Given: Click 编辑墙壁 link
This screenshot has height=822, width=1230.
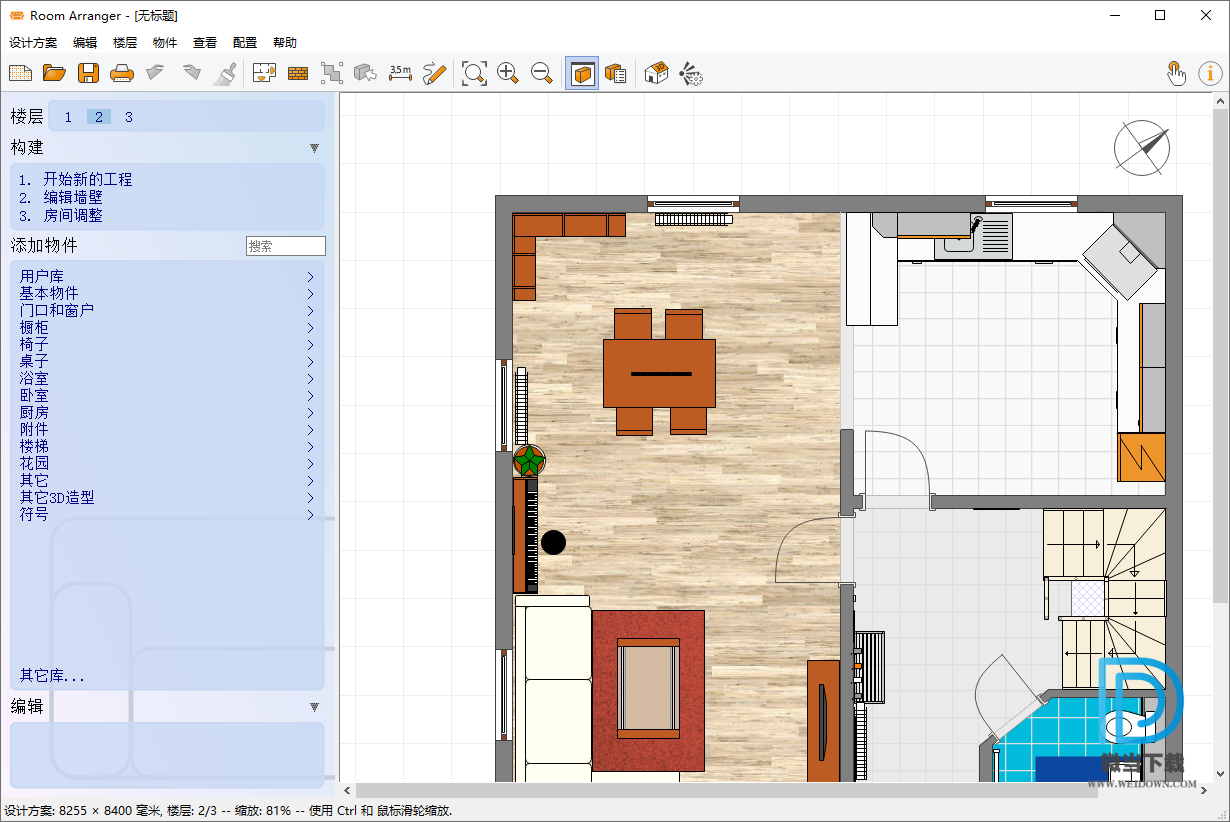Looking at the screenshot, I should (73, 197).
